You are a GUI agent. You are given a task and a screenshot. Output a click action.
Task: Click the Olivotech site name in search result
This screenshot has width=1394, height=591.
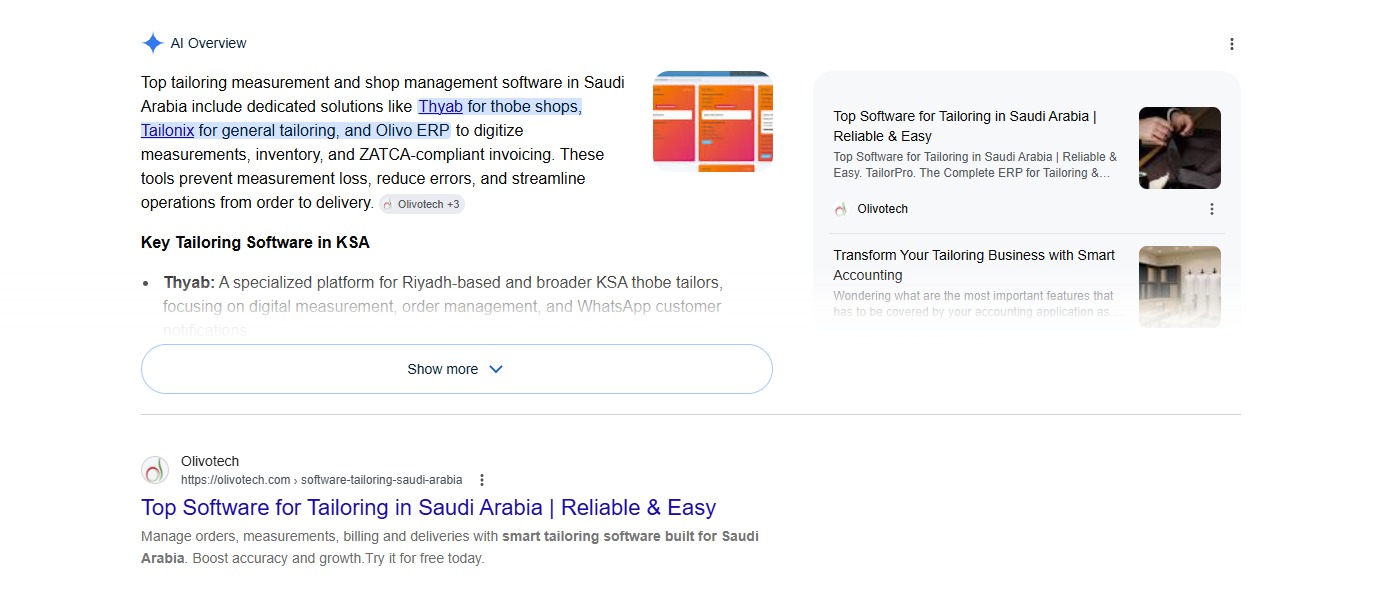[210, 461]
